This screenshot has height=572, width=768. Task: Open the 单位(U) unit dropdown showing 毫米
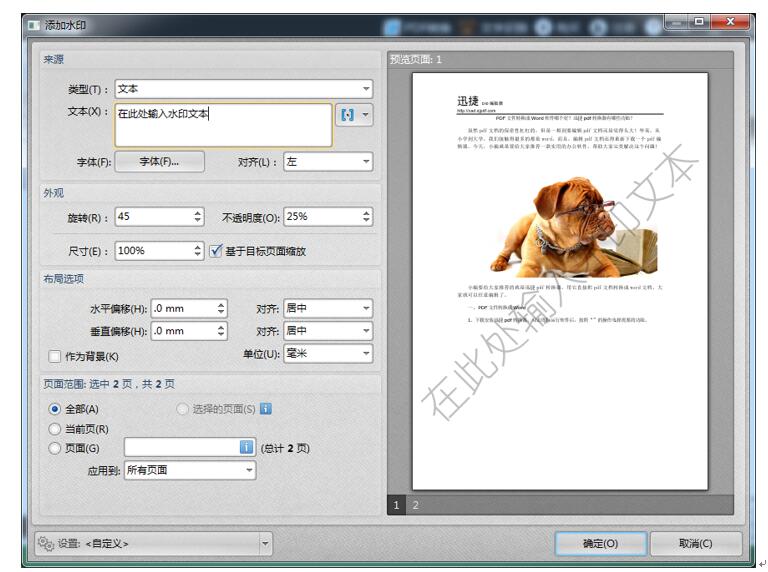(328, 354)
